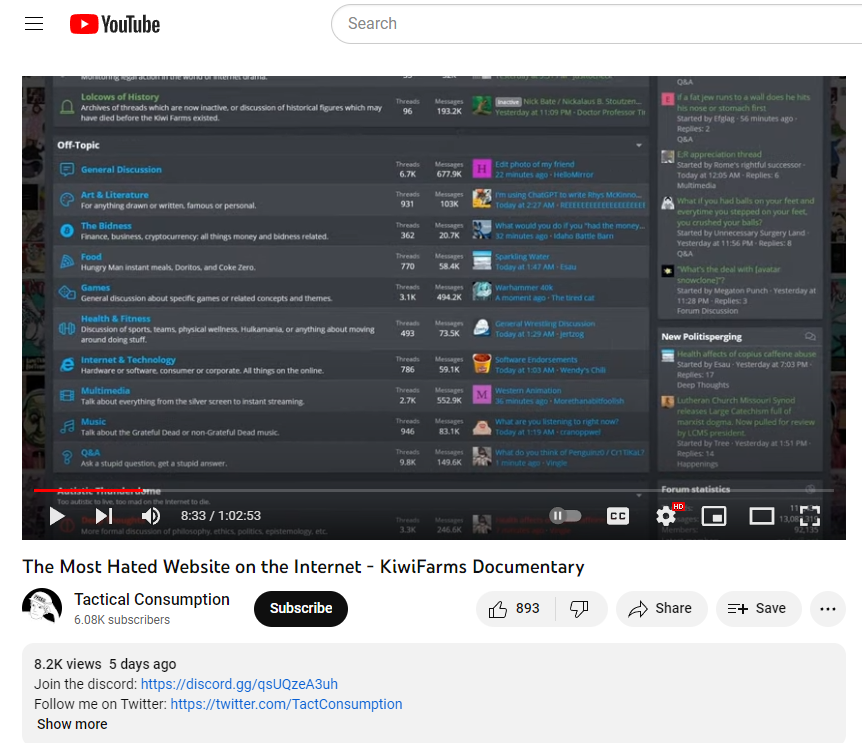Open the YouTube hamburger guide menu
Screen dimensions: 862x743
(34, 24)
